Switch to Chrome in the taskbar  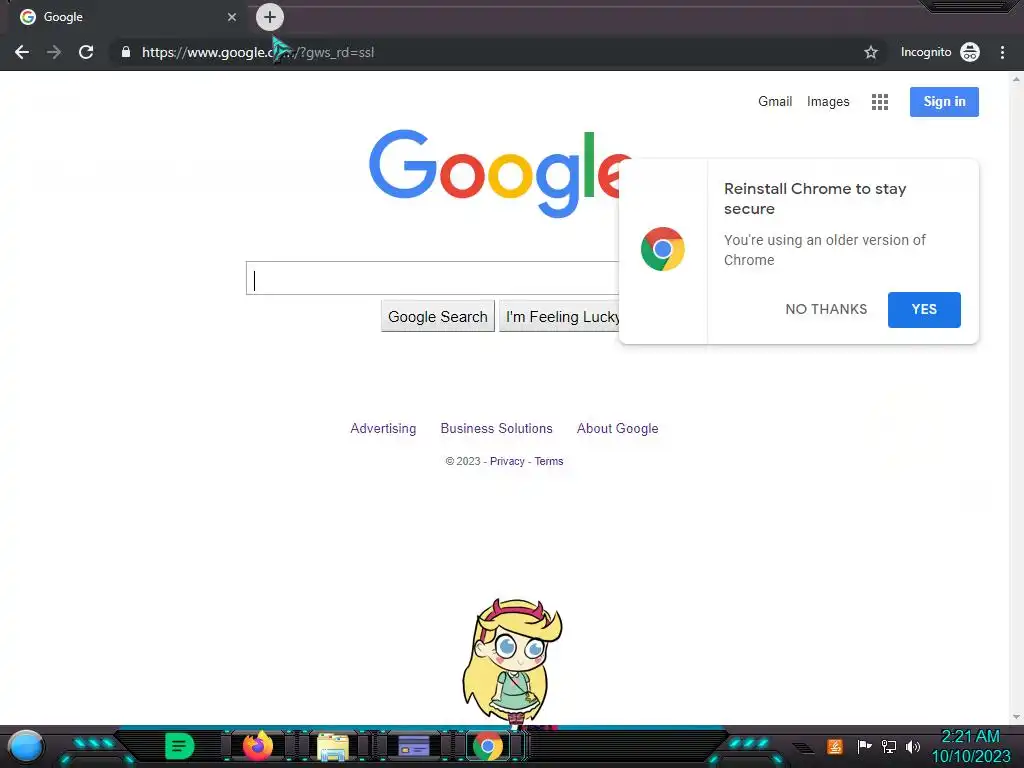488,746
